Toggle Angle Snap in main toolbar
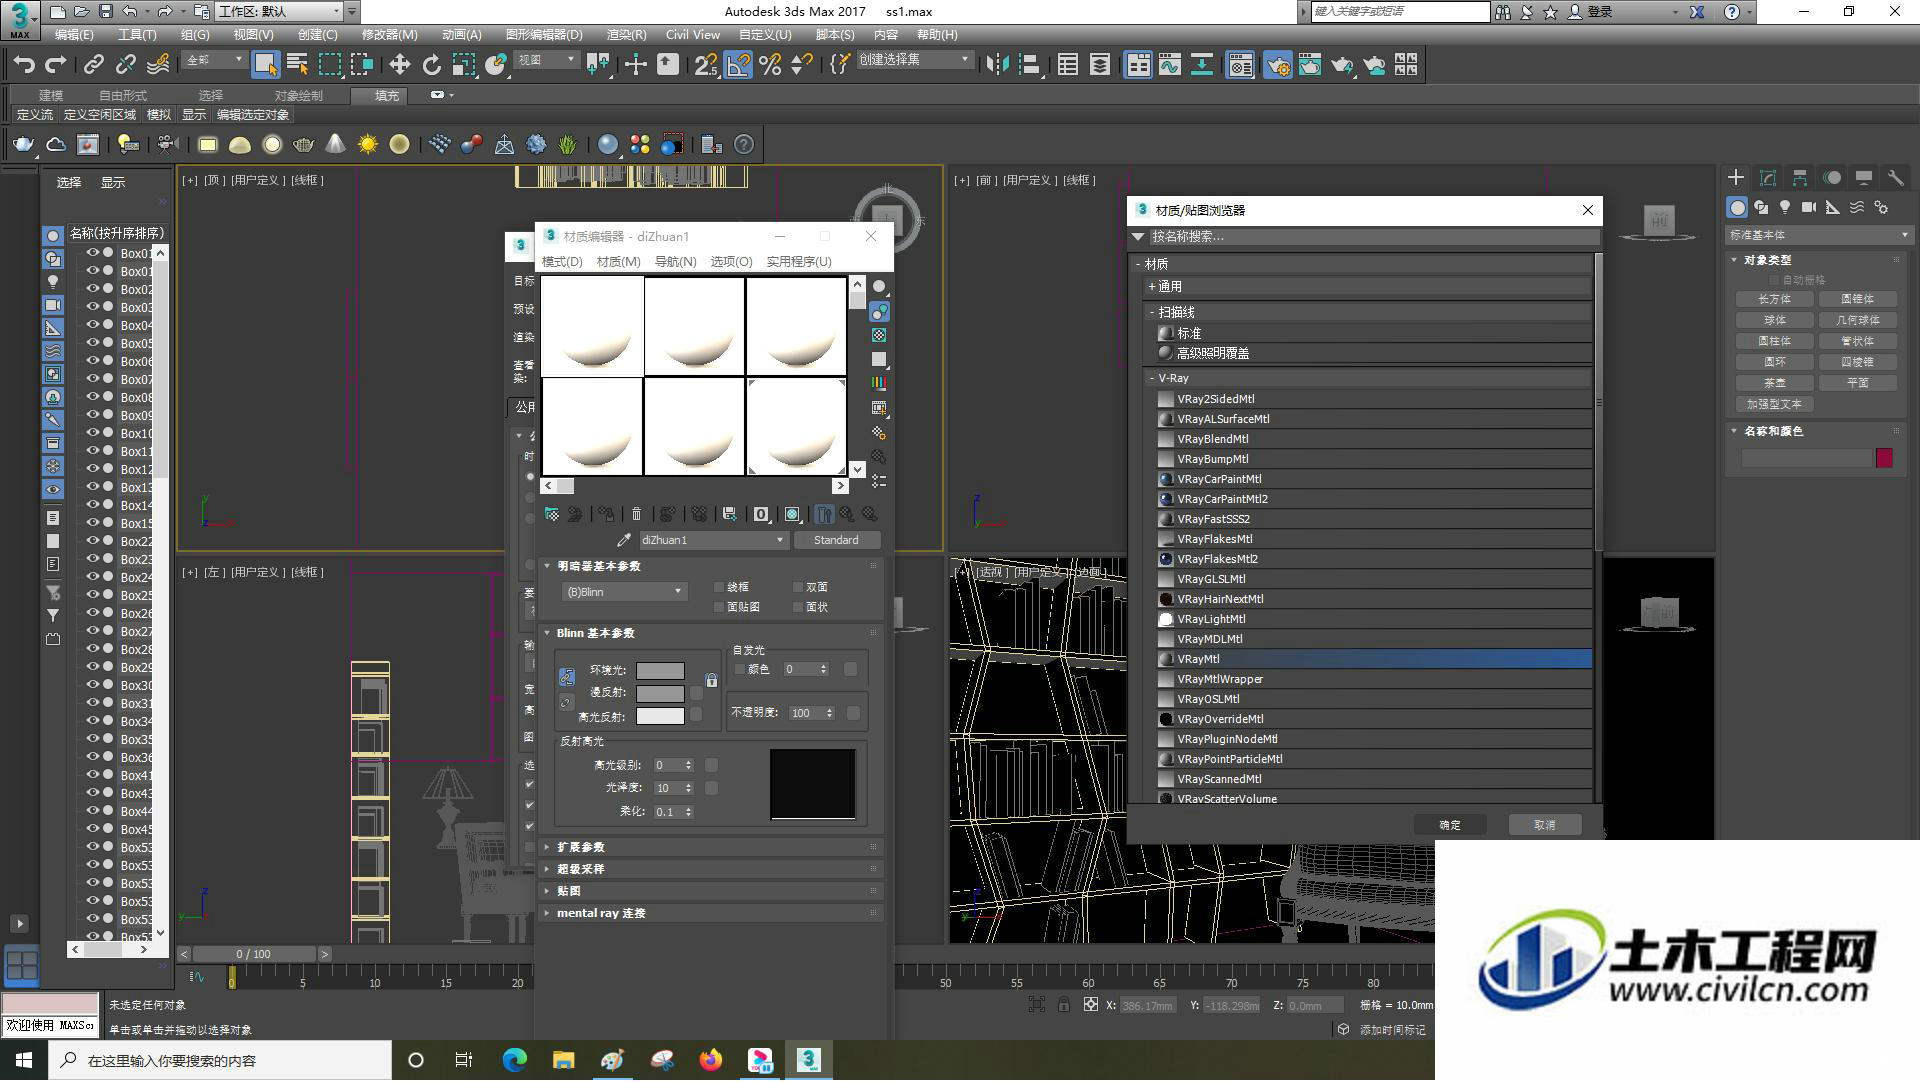Image resolution: width=1920 pixels, height=1082 pixels. pyautogui.click(x=738, y=65)
